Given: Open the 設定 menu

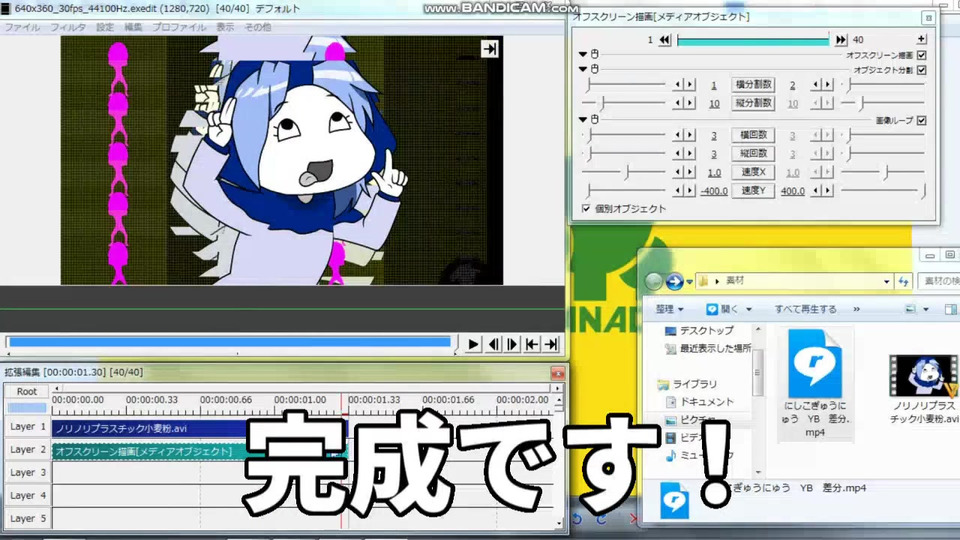Looking at the screenshot, I should (x=105, y=28).
